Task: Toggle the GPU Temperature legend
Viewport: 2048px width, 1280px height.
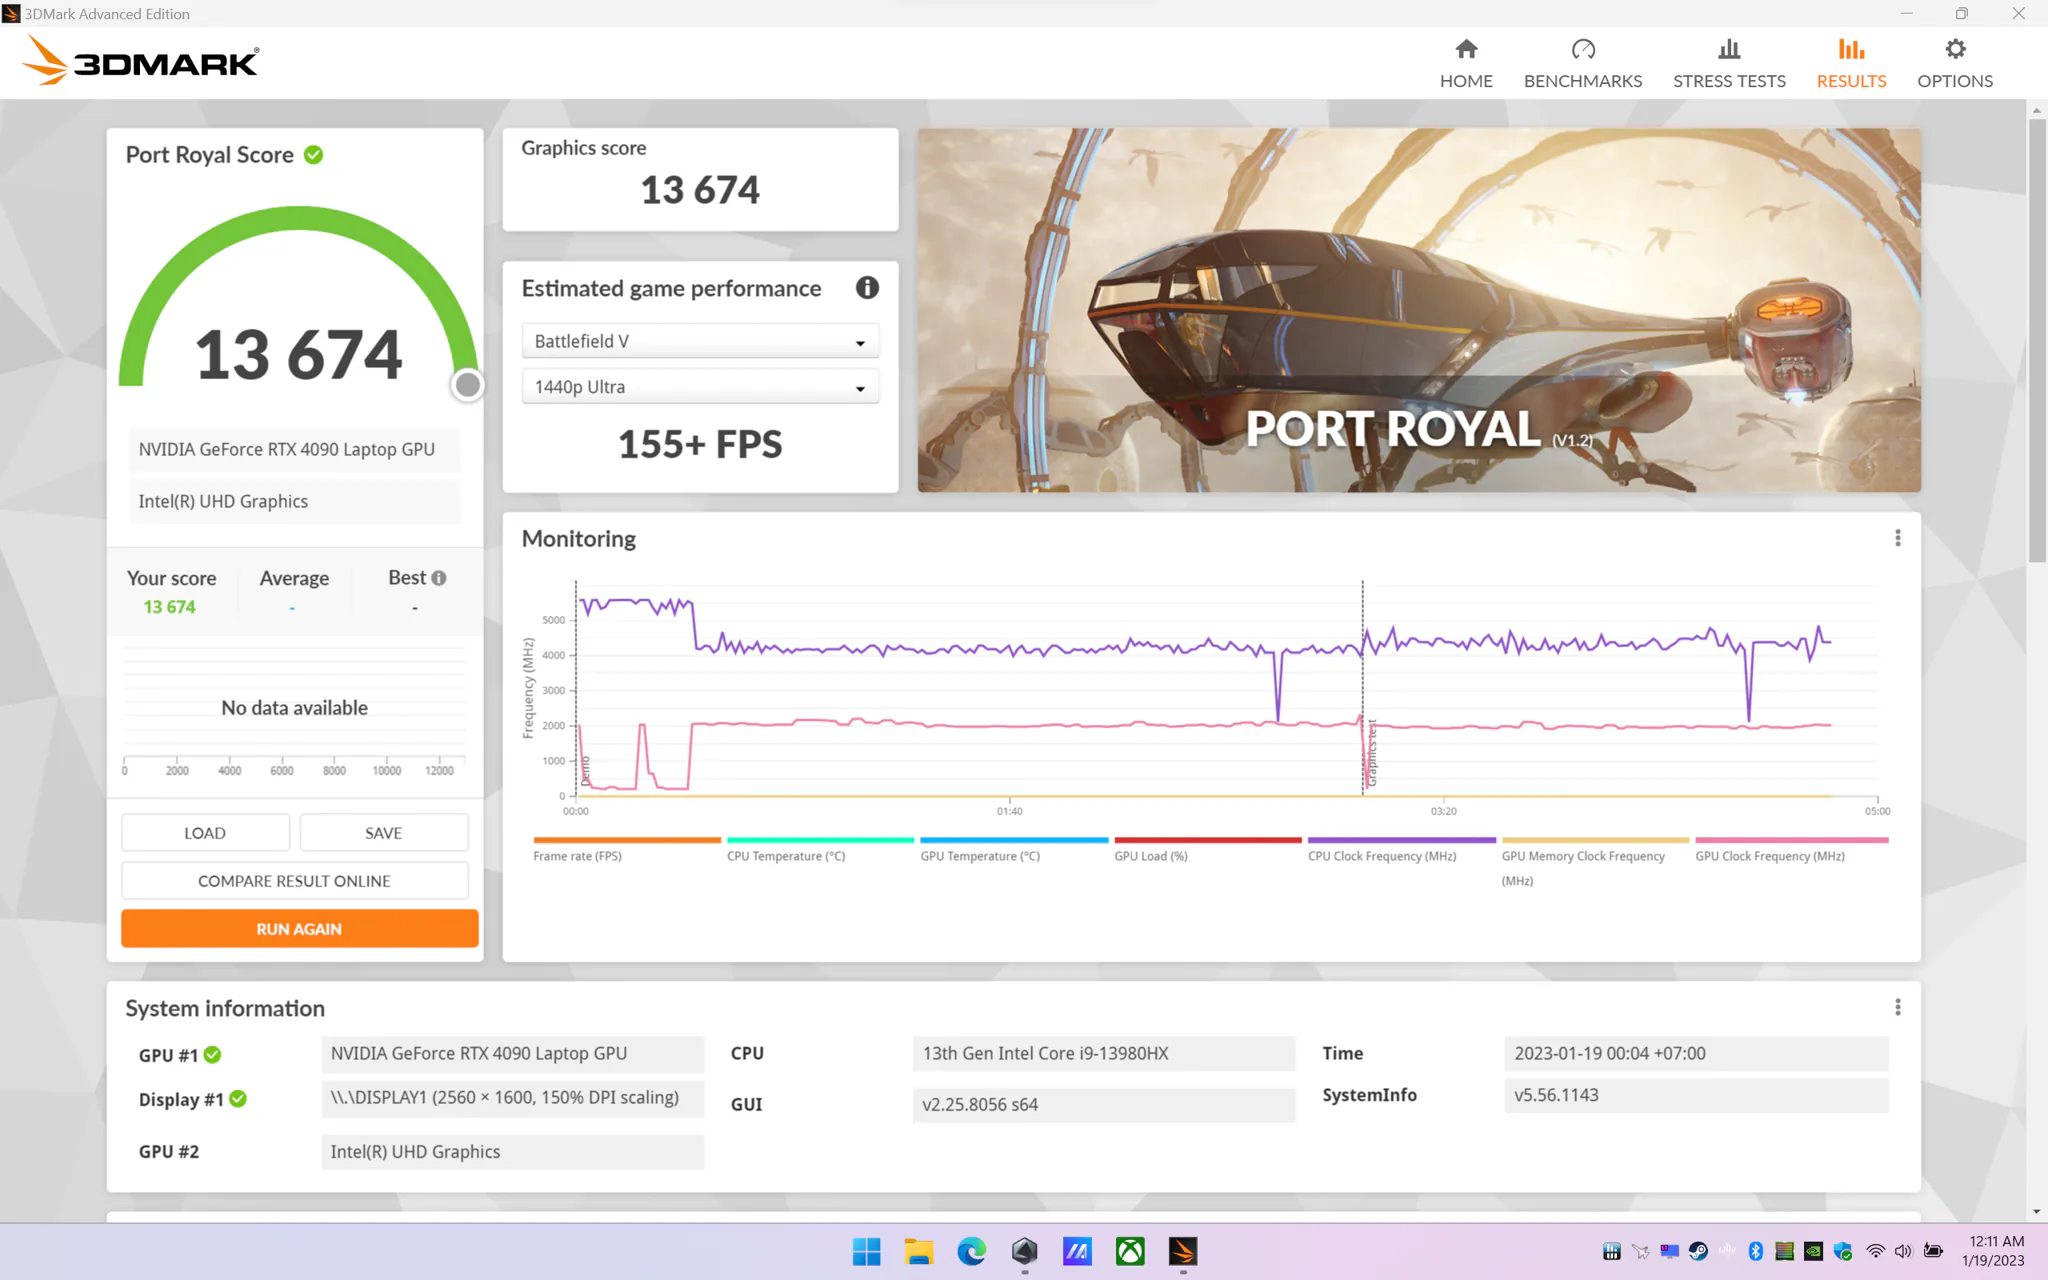Action: [1013, 850]
